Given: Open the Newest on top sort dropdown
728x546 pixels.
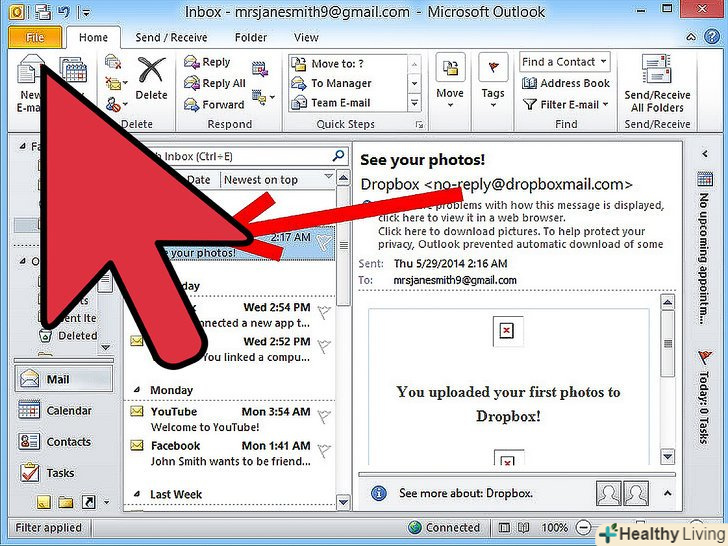Looking at the screenshot, I should (x=278, y=180).
